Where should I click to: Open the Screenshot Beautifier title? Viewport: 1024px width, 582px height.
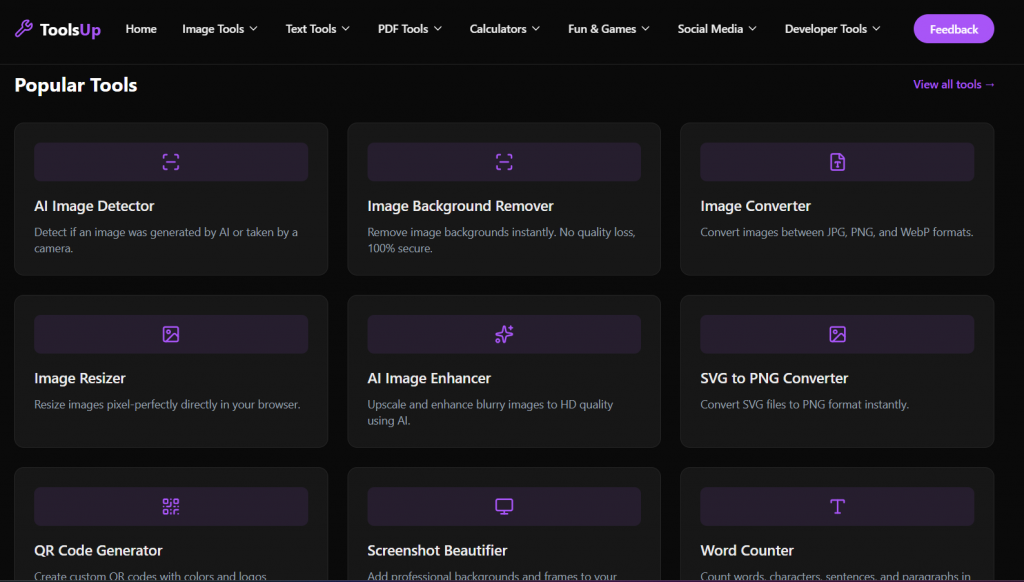click(437, 551)
